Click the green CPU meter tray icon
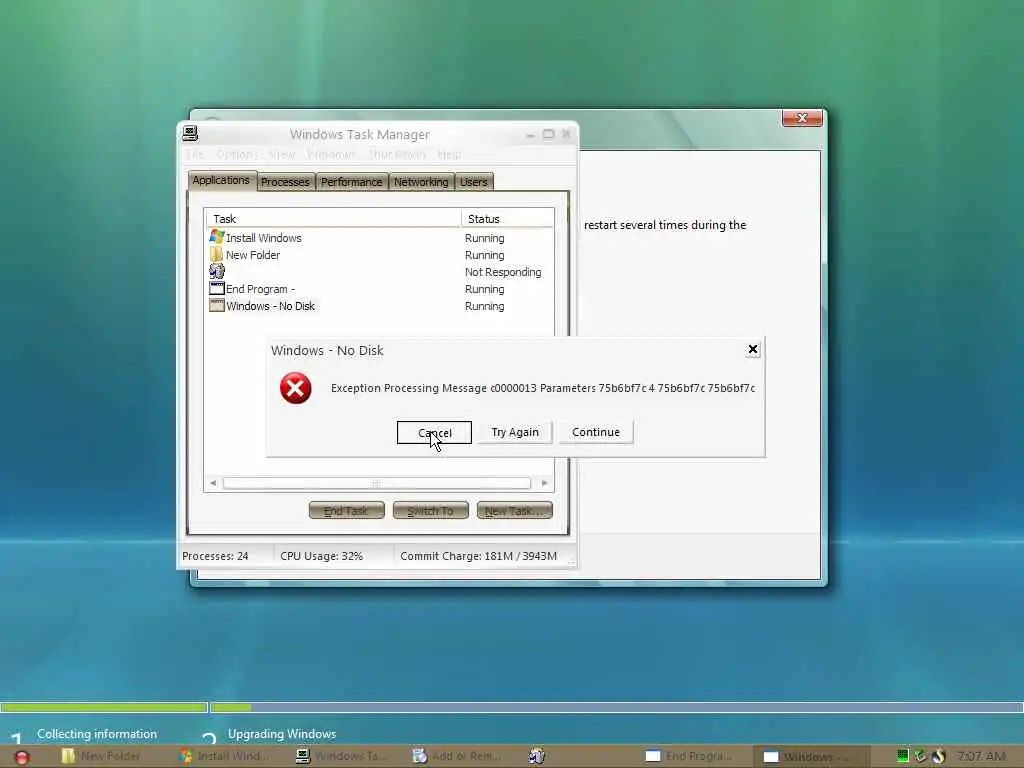1024x768 pixels. pyautogui.click(x=903, y=756)
